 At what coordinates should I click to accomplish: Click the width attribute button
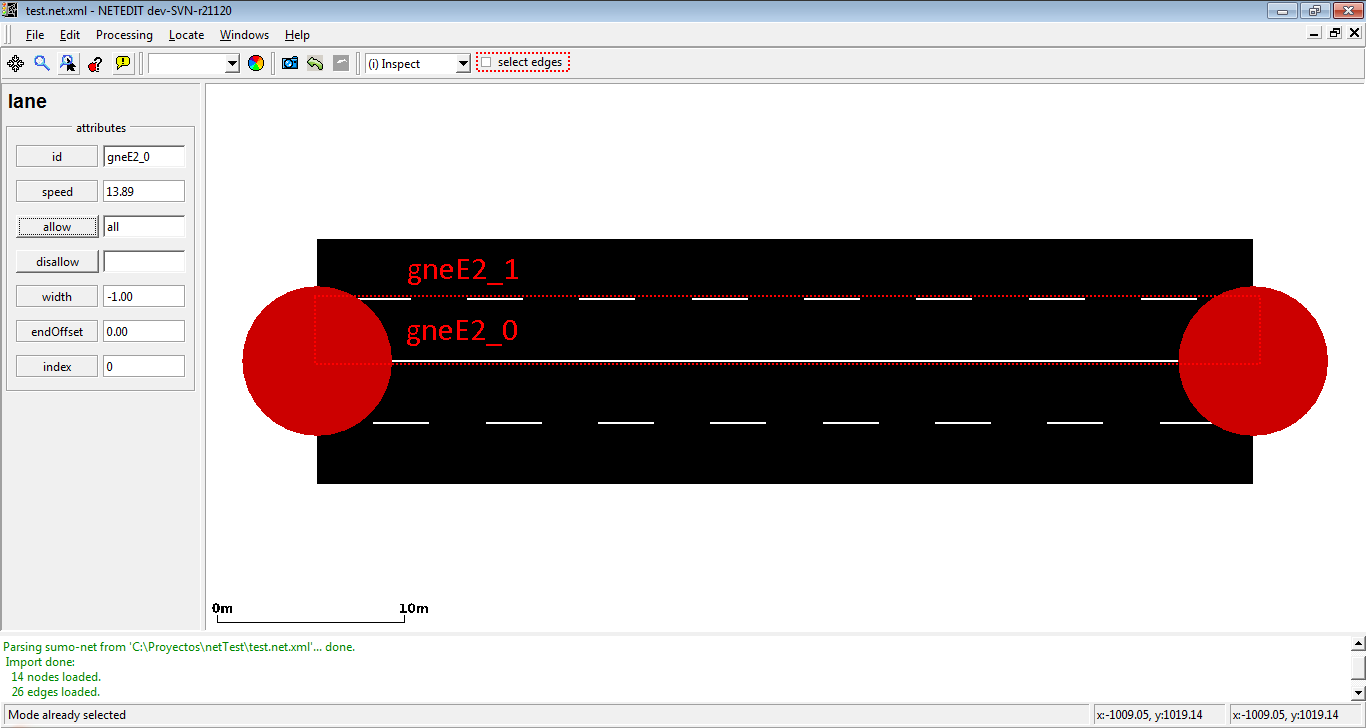click(57, 297)
